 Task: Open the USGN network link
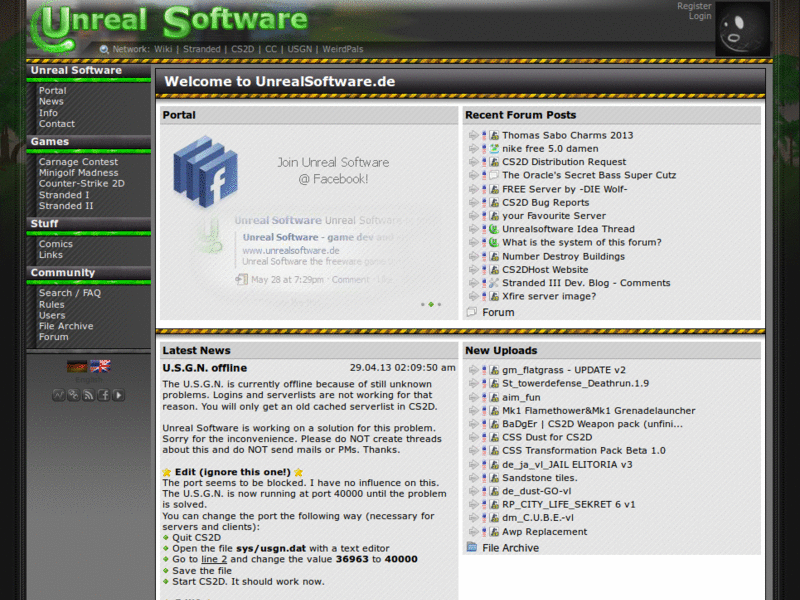(x=299, y=49)
